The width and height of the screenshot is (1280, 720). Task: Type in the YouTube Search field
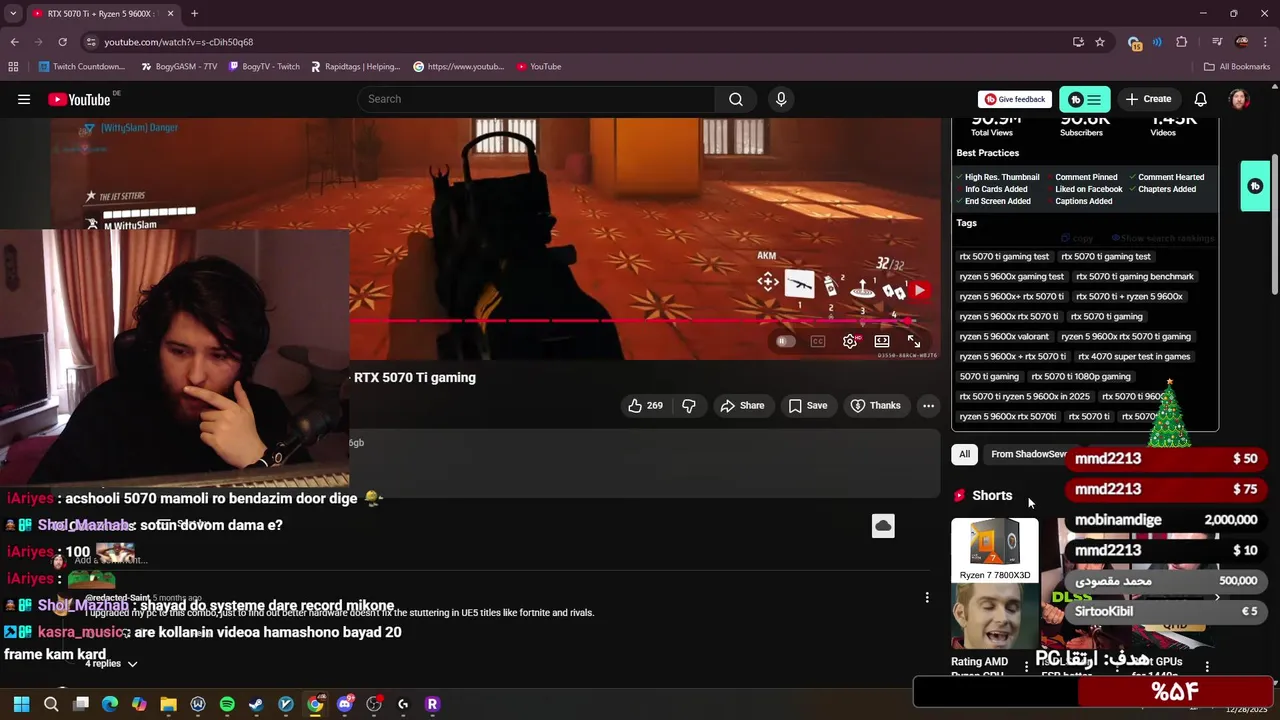tap(536, 99)
